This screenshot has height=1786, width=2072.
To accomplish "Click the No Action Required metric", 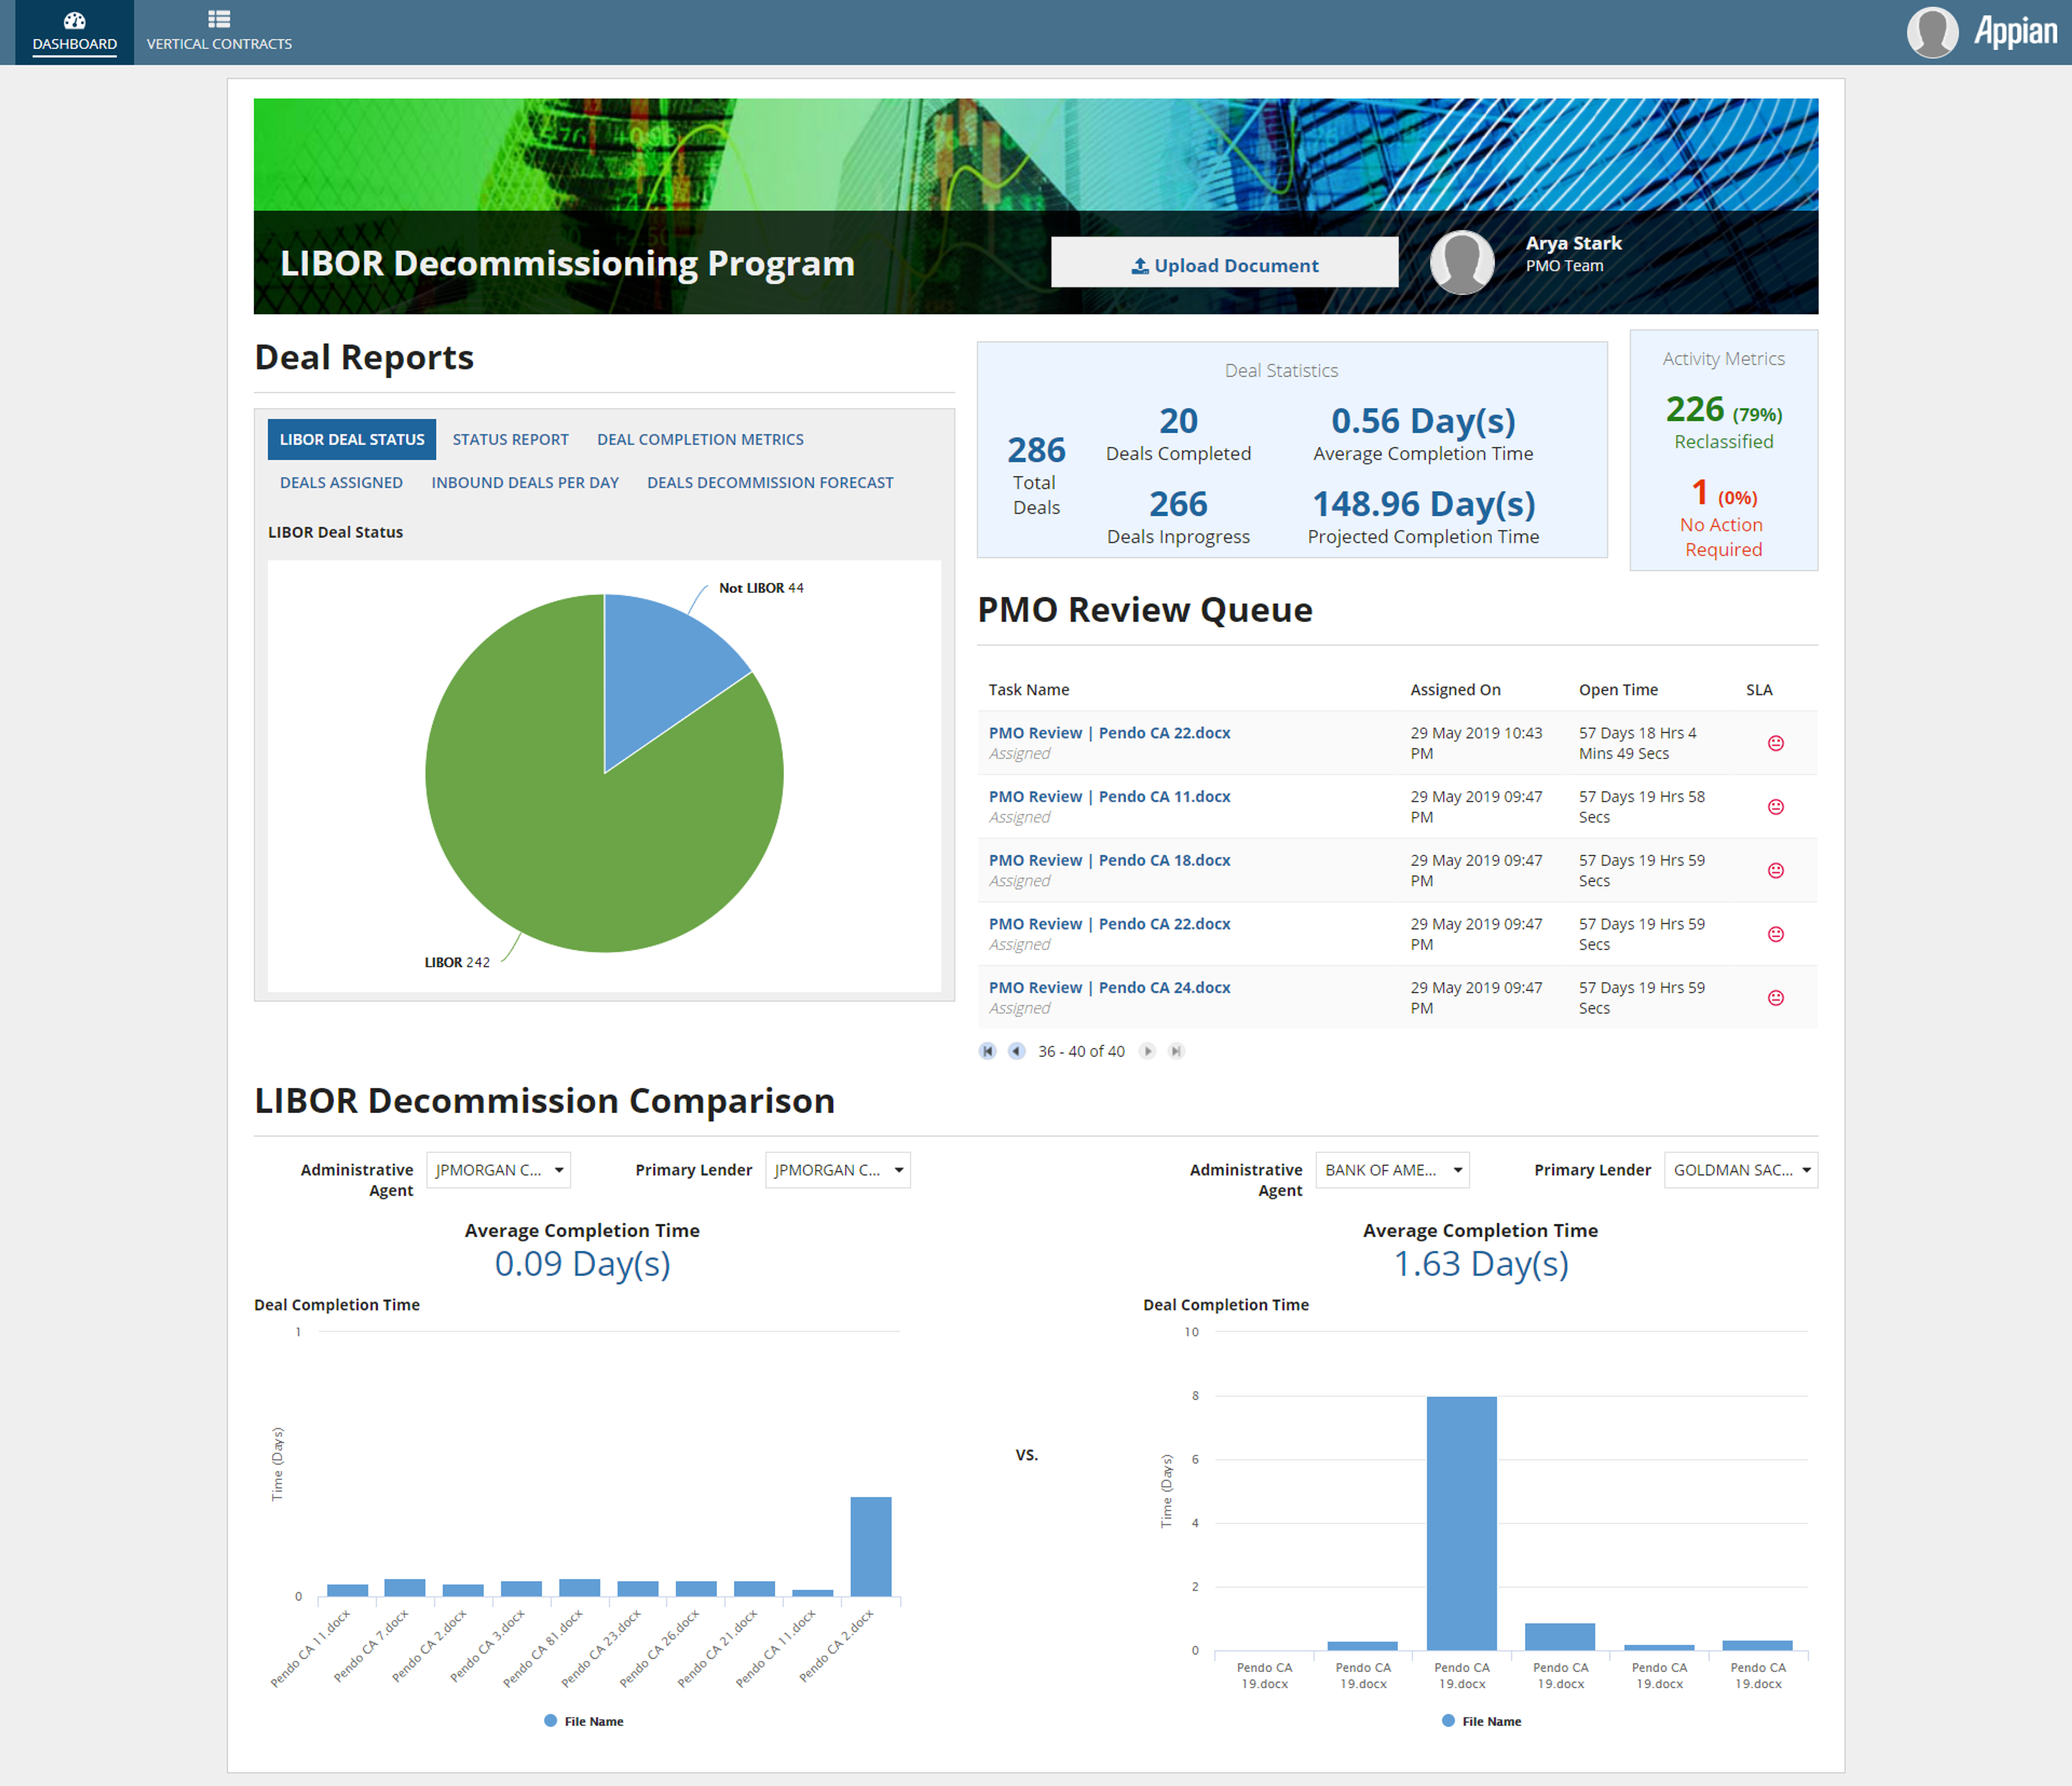I will click(x=1723, y=517).
